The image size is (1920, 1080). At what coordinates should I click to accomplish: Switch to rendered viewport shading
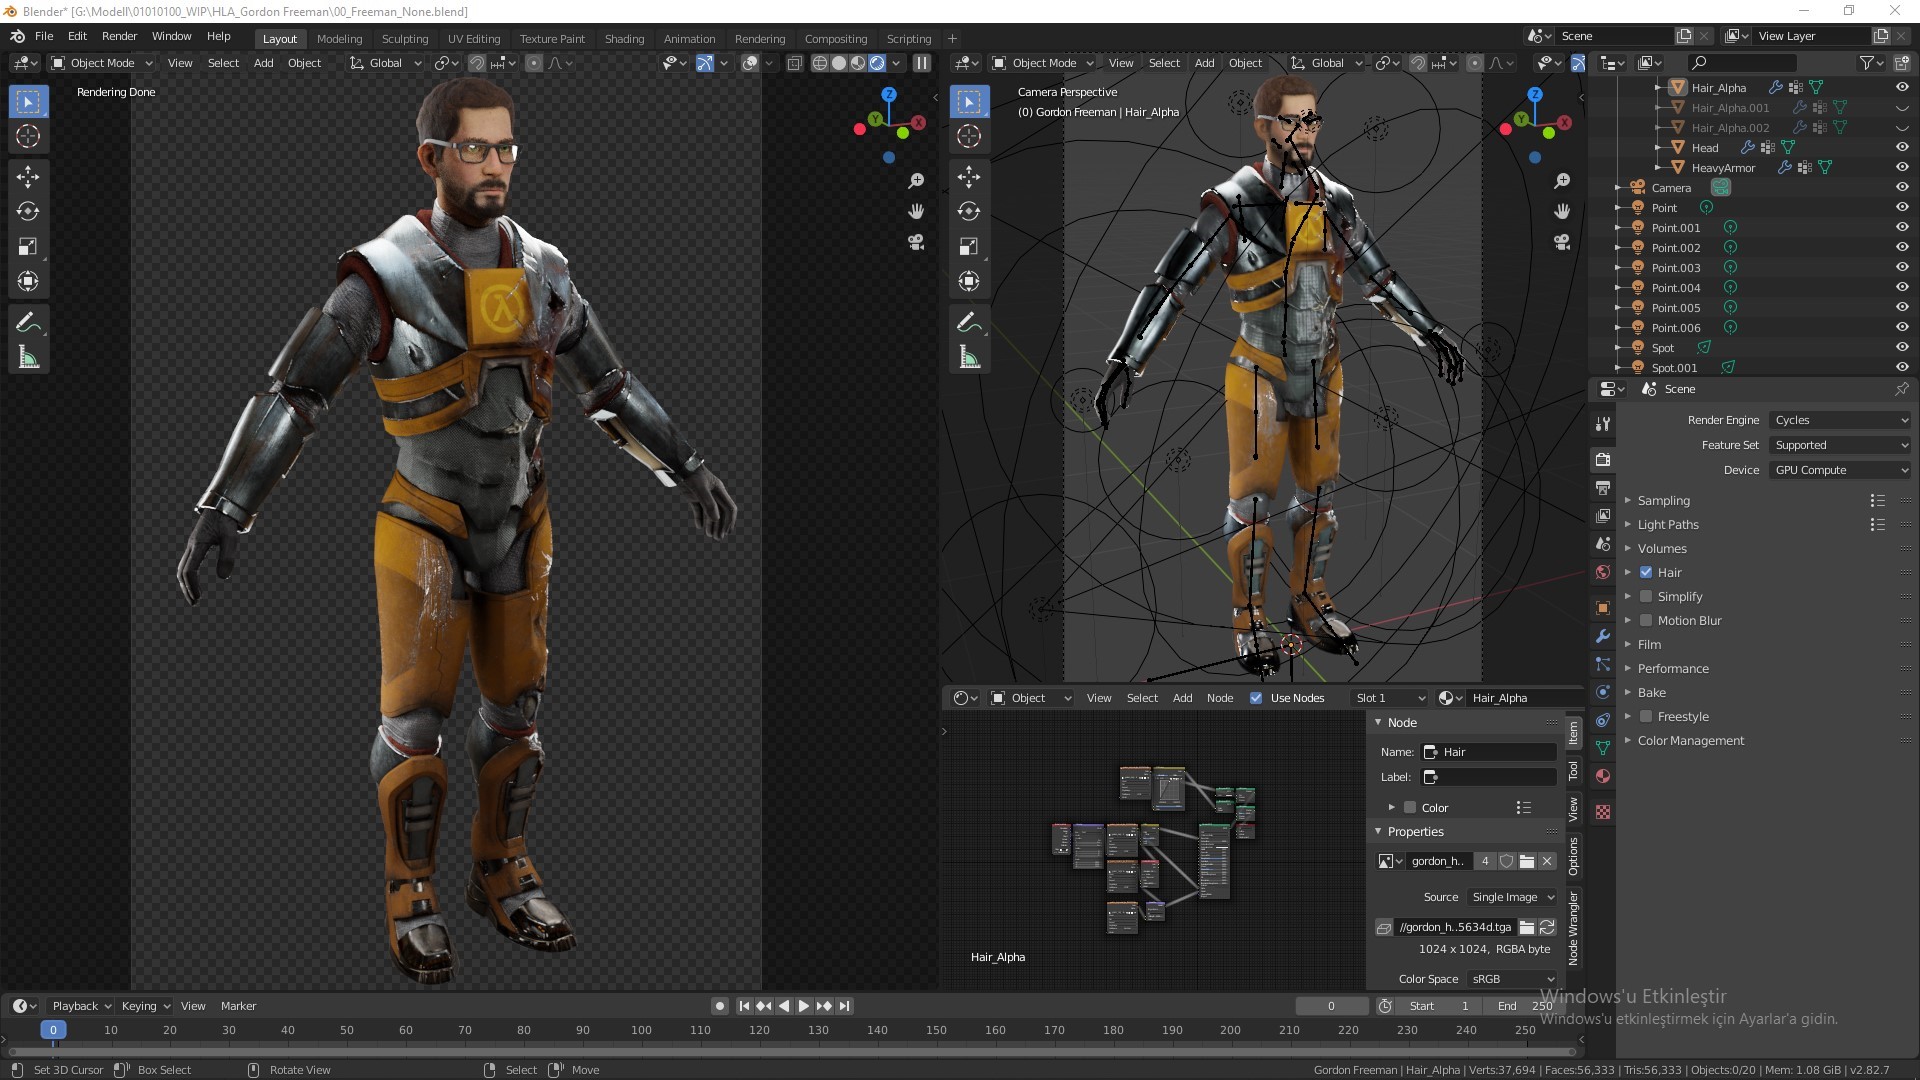pyautogui.click(x=877, y=63)
